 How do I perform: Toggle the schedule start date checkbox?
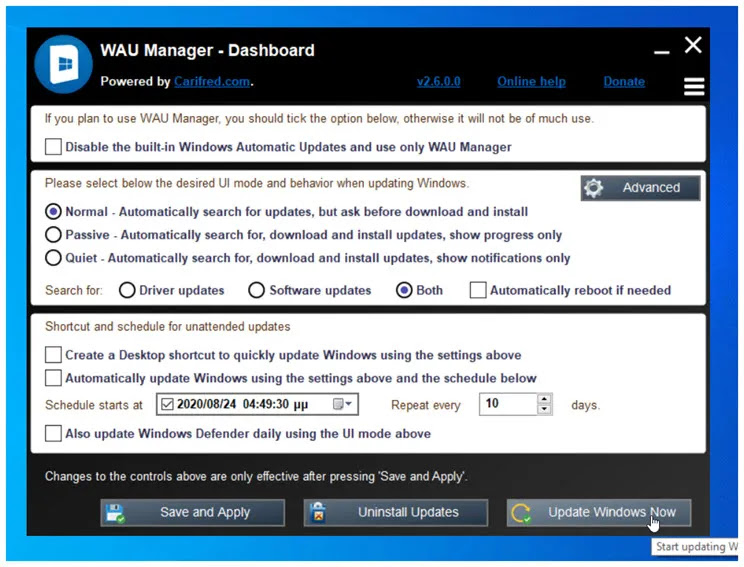point(167,404)
